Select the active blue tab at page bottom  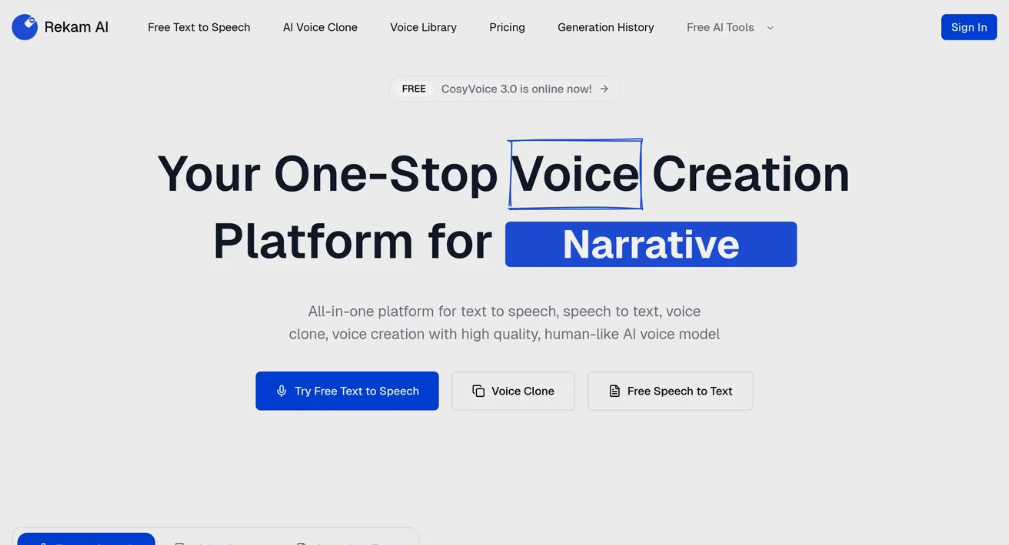[x=86, y=539]
